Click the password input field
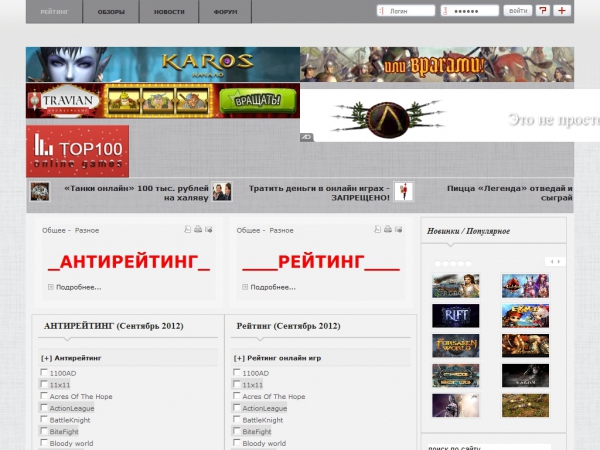 [470, 11]
